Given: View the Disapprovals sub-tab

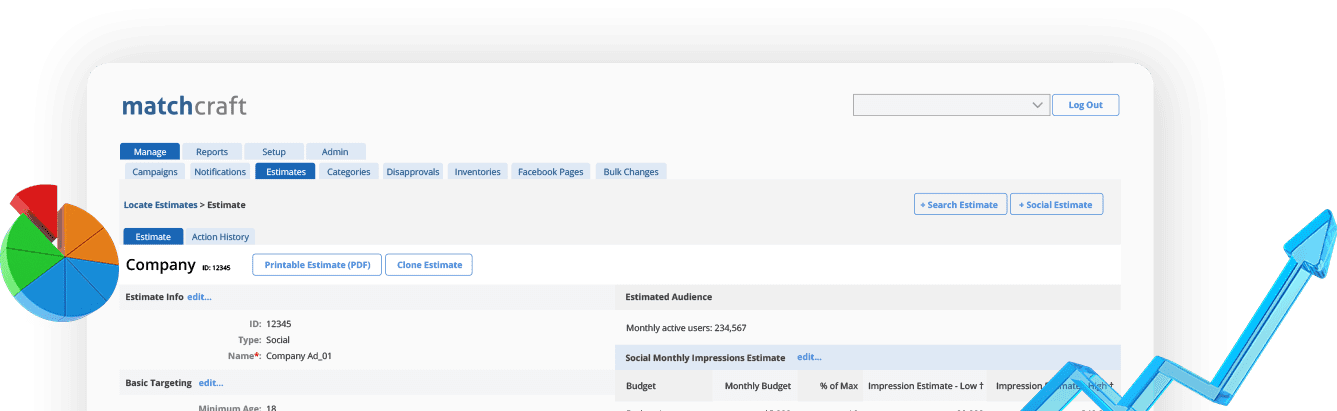Looking at the screenshot, I should pos(413,172).
